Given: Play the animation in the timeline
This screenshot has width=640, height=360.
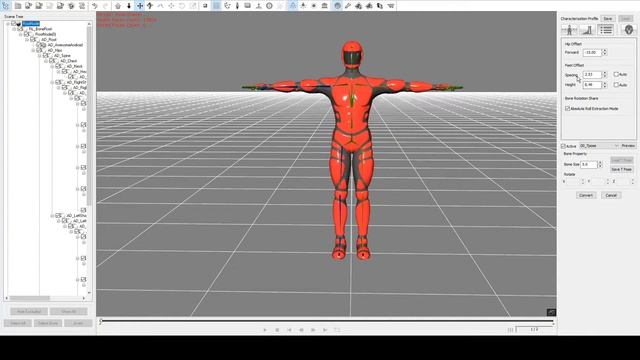Looking at the screenshot, I should [x=265, y=330].
